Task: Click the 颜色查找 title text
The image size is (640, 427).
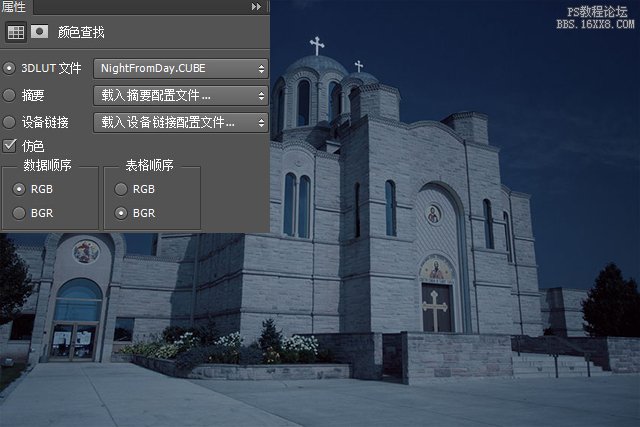Action: click(81, 32)
